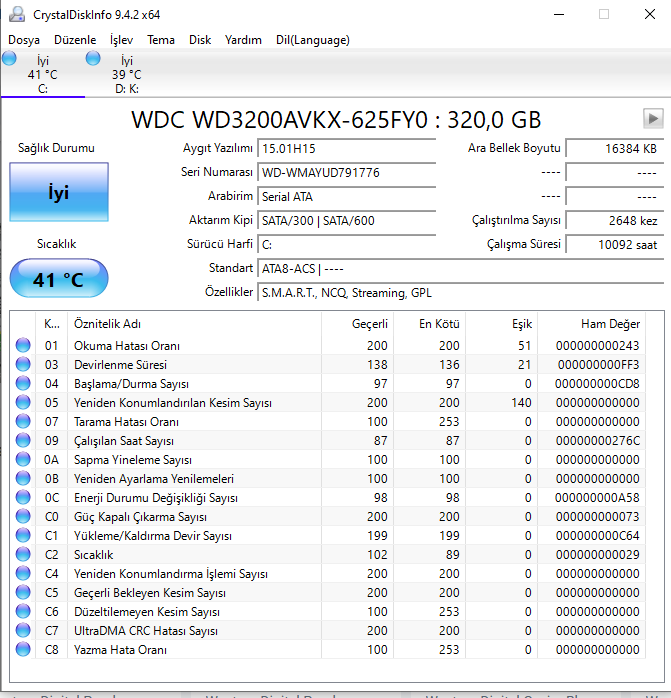Click the İyi health status button
The height and width of the screenshot is (698, 671).
(59, 192)
